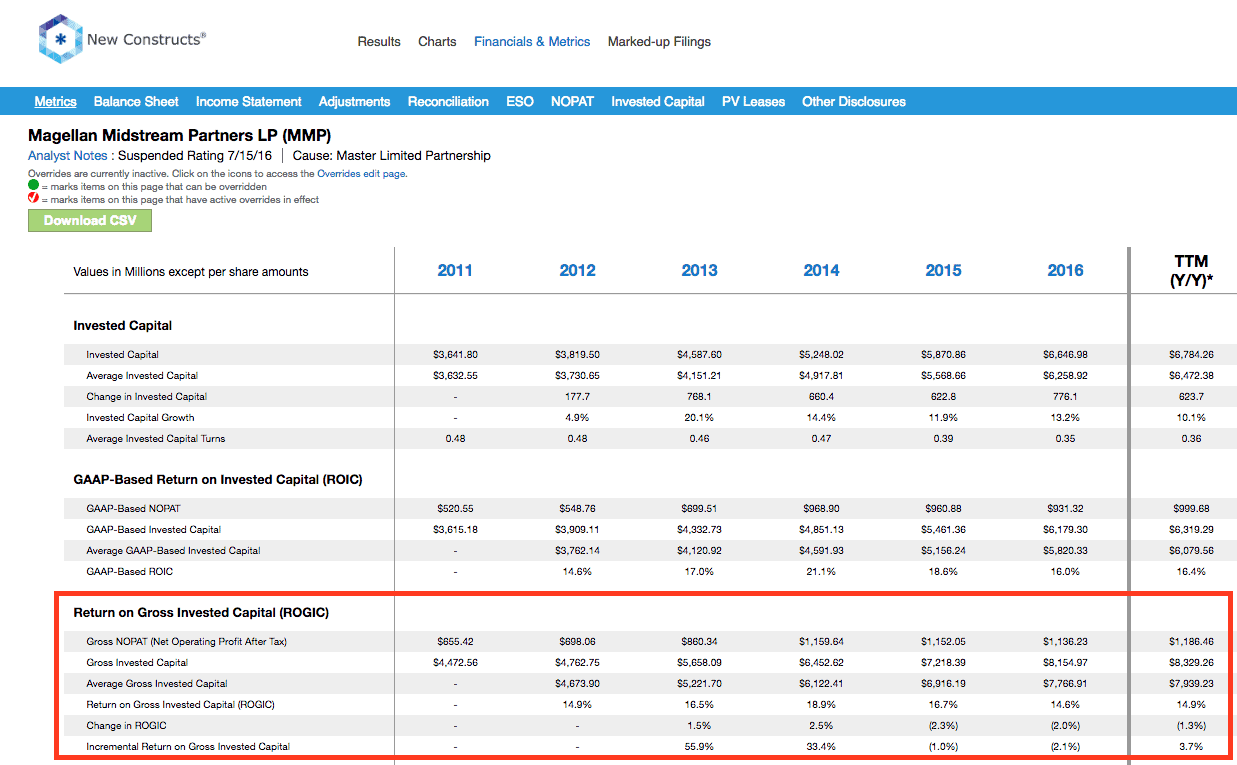Click the Invested Capital Growth row label
Image resolution: width=1237 pixels, height=765 pixels.
point(140,417)
